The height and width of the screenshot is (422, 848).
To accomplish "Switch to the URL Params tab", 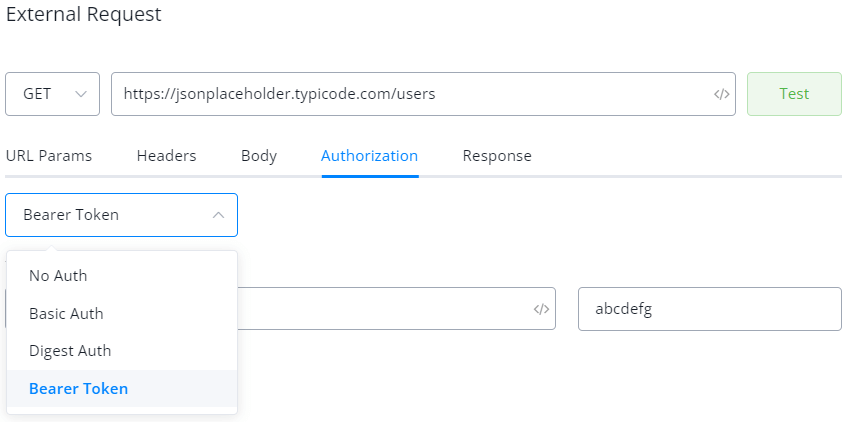I will point(49,156).
